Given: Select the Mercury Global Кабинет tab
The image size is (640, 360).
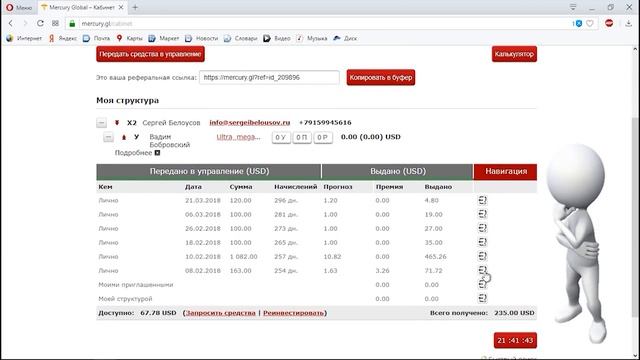Looking at the screenshot, I should 82,7.
